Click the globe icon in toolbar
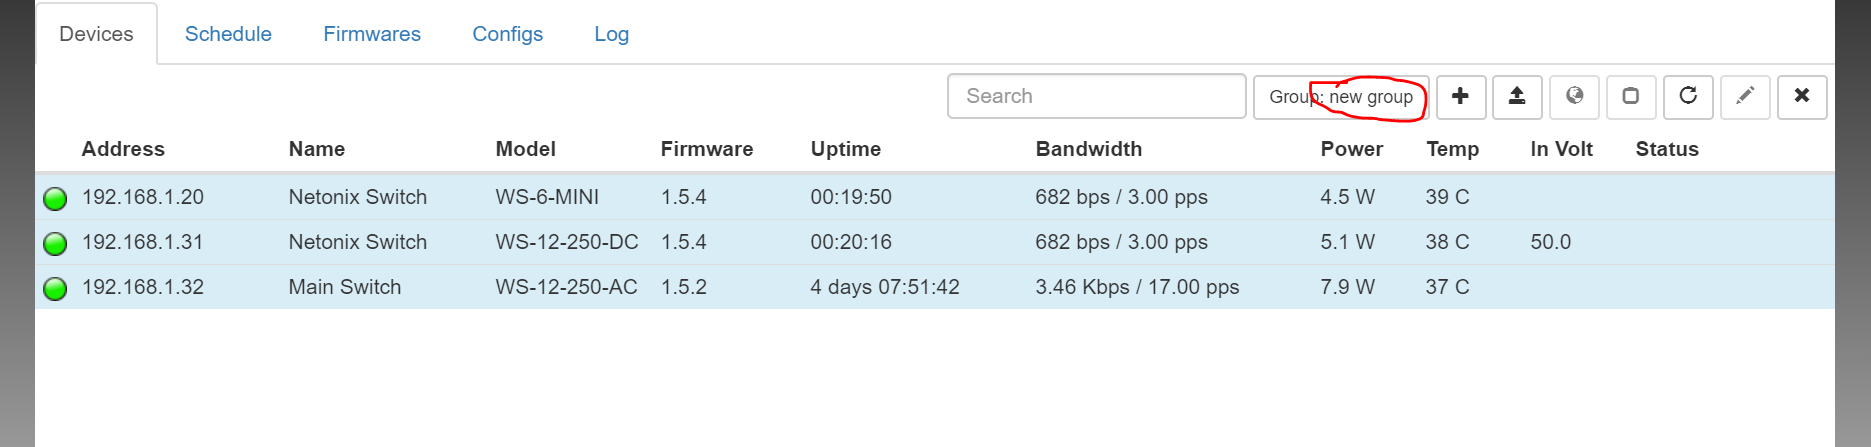Image resolution: width=1871 pixels, height=447 pixels. (x=1574, y=96)
